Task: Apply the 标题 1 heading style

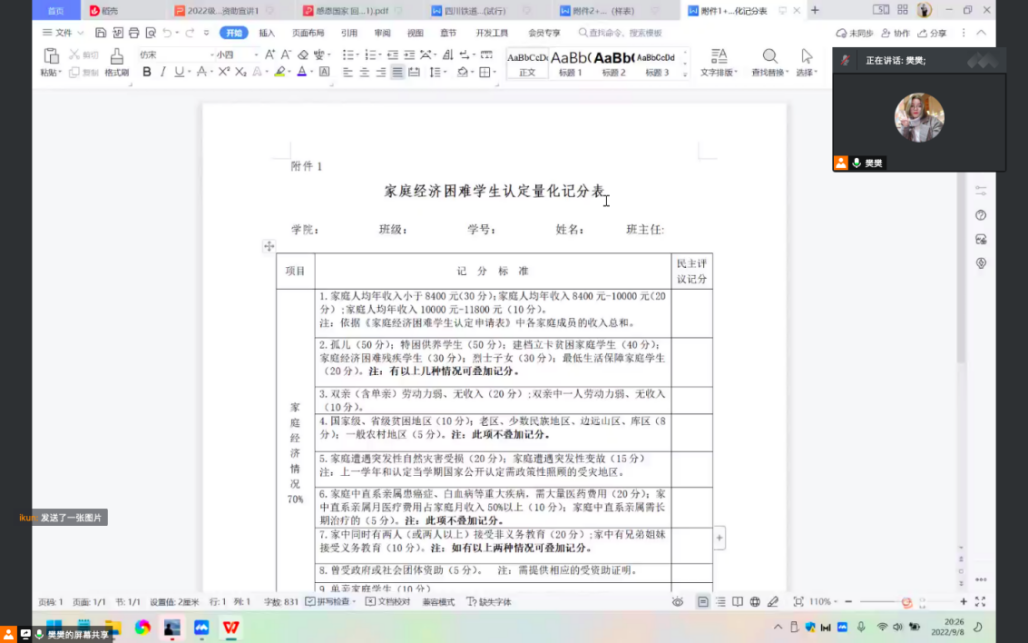Action: point(570,62)
